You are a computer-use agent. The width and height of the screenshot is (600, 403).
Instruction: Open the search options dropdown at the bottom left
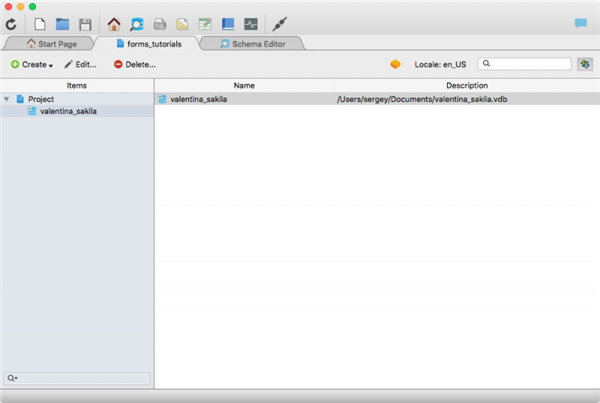pyautogui.click(x=12, y=378)
